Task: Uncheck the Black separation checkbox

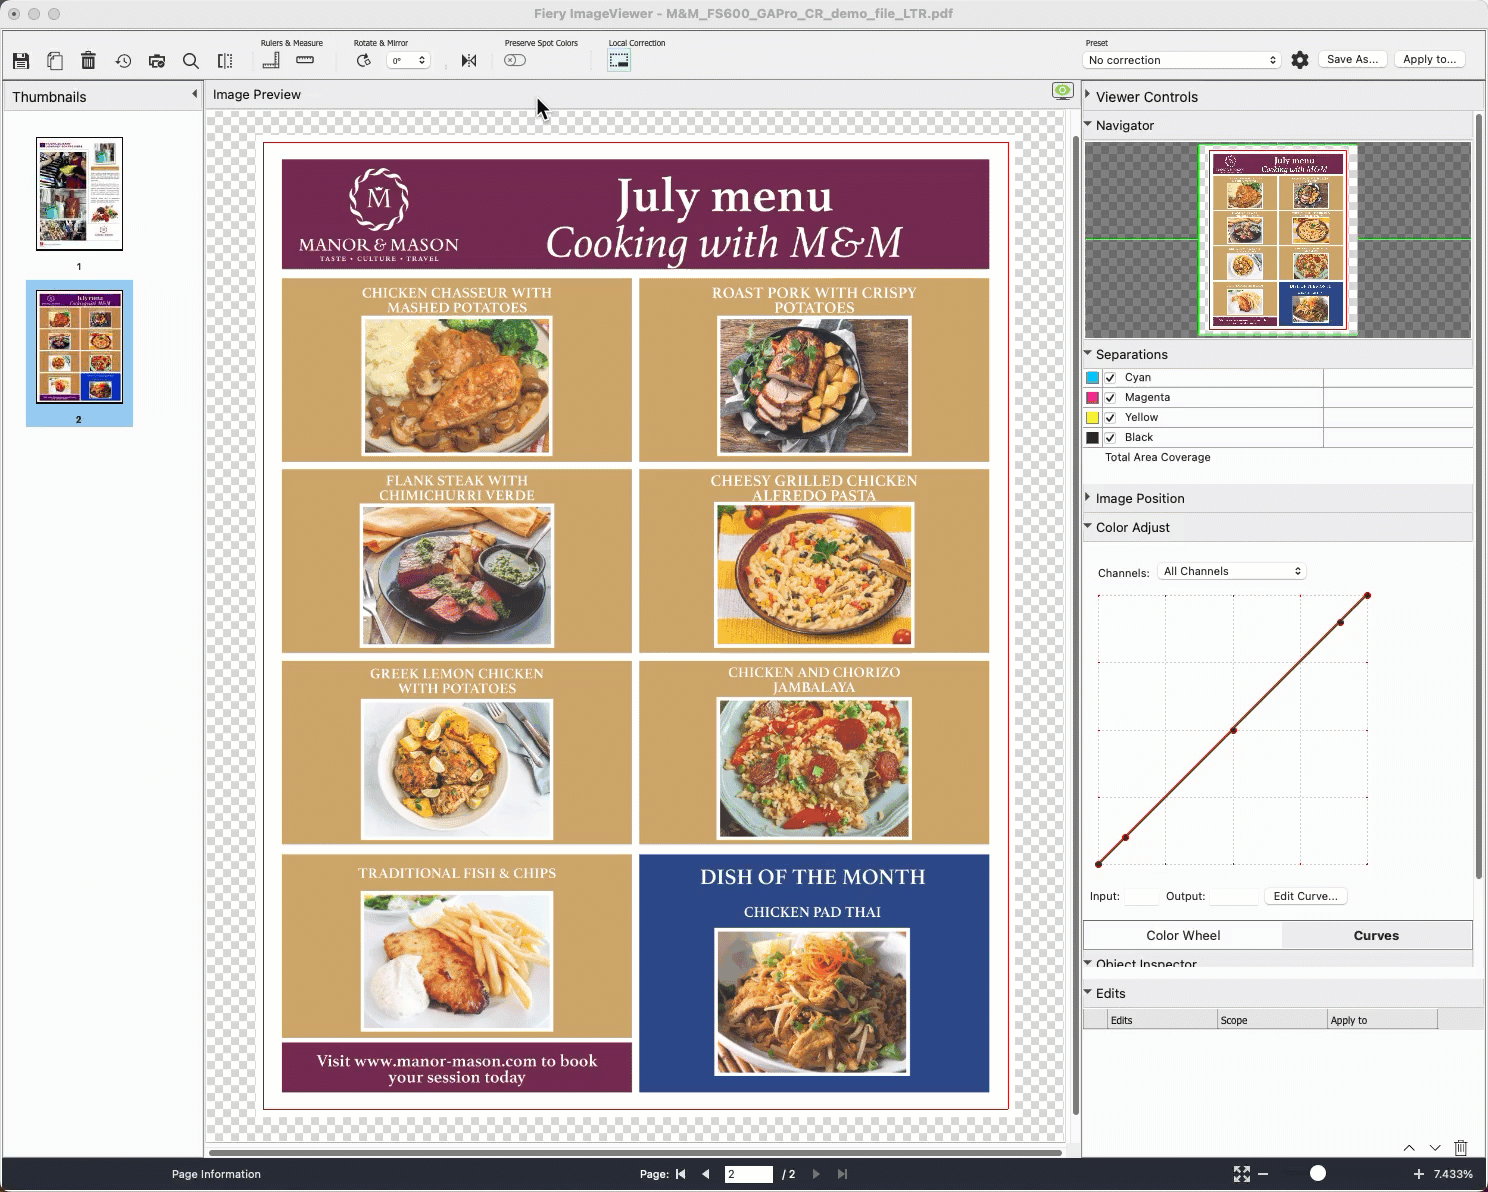Action: (x=1110, y=438)
